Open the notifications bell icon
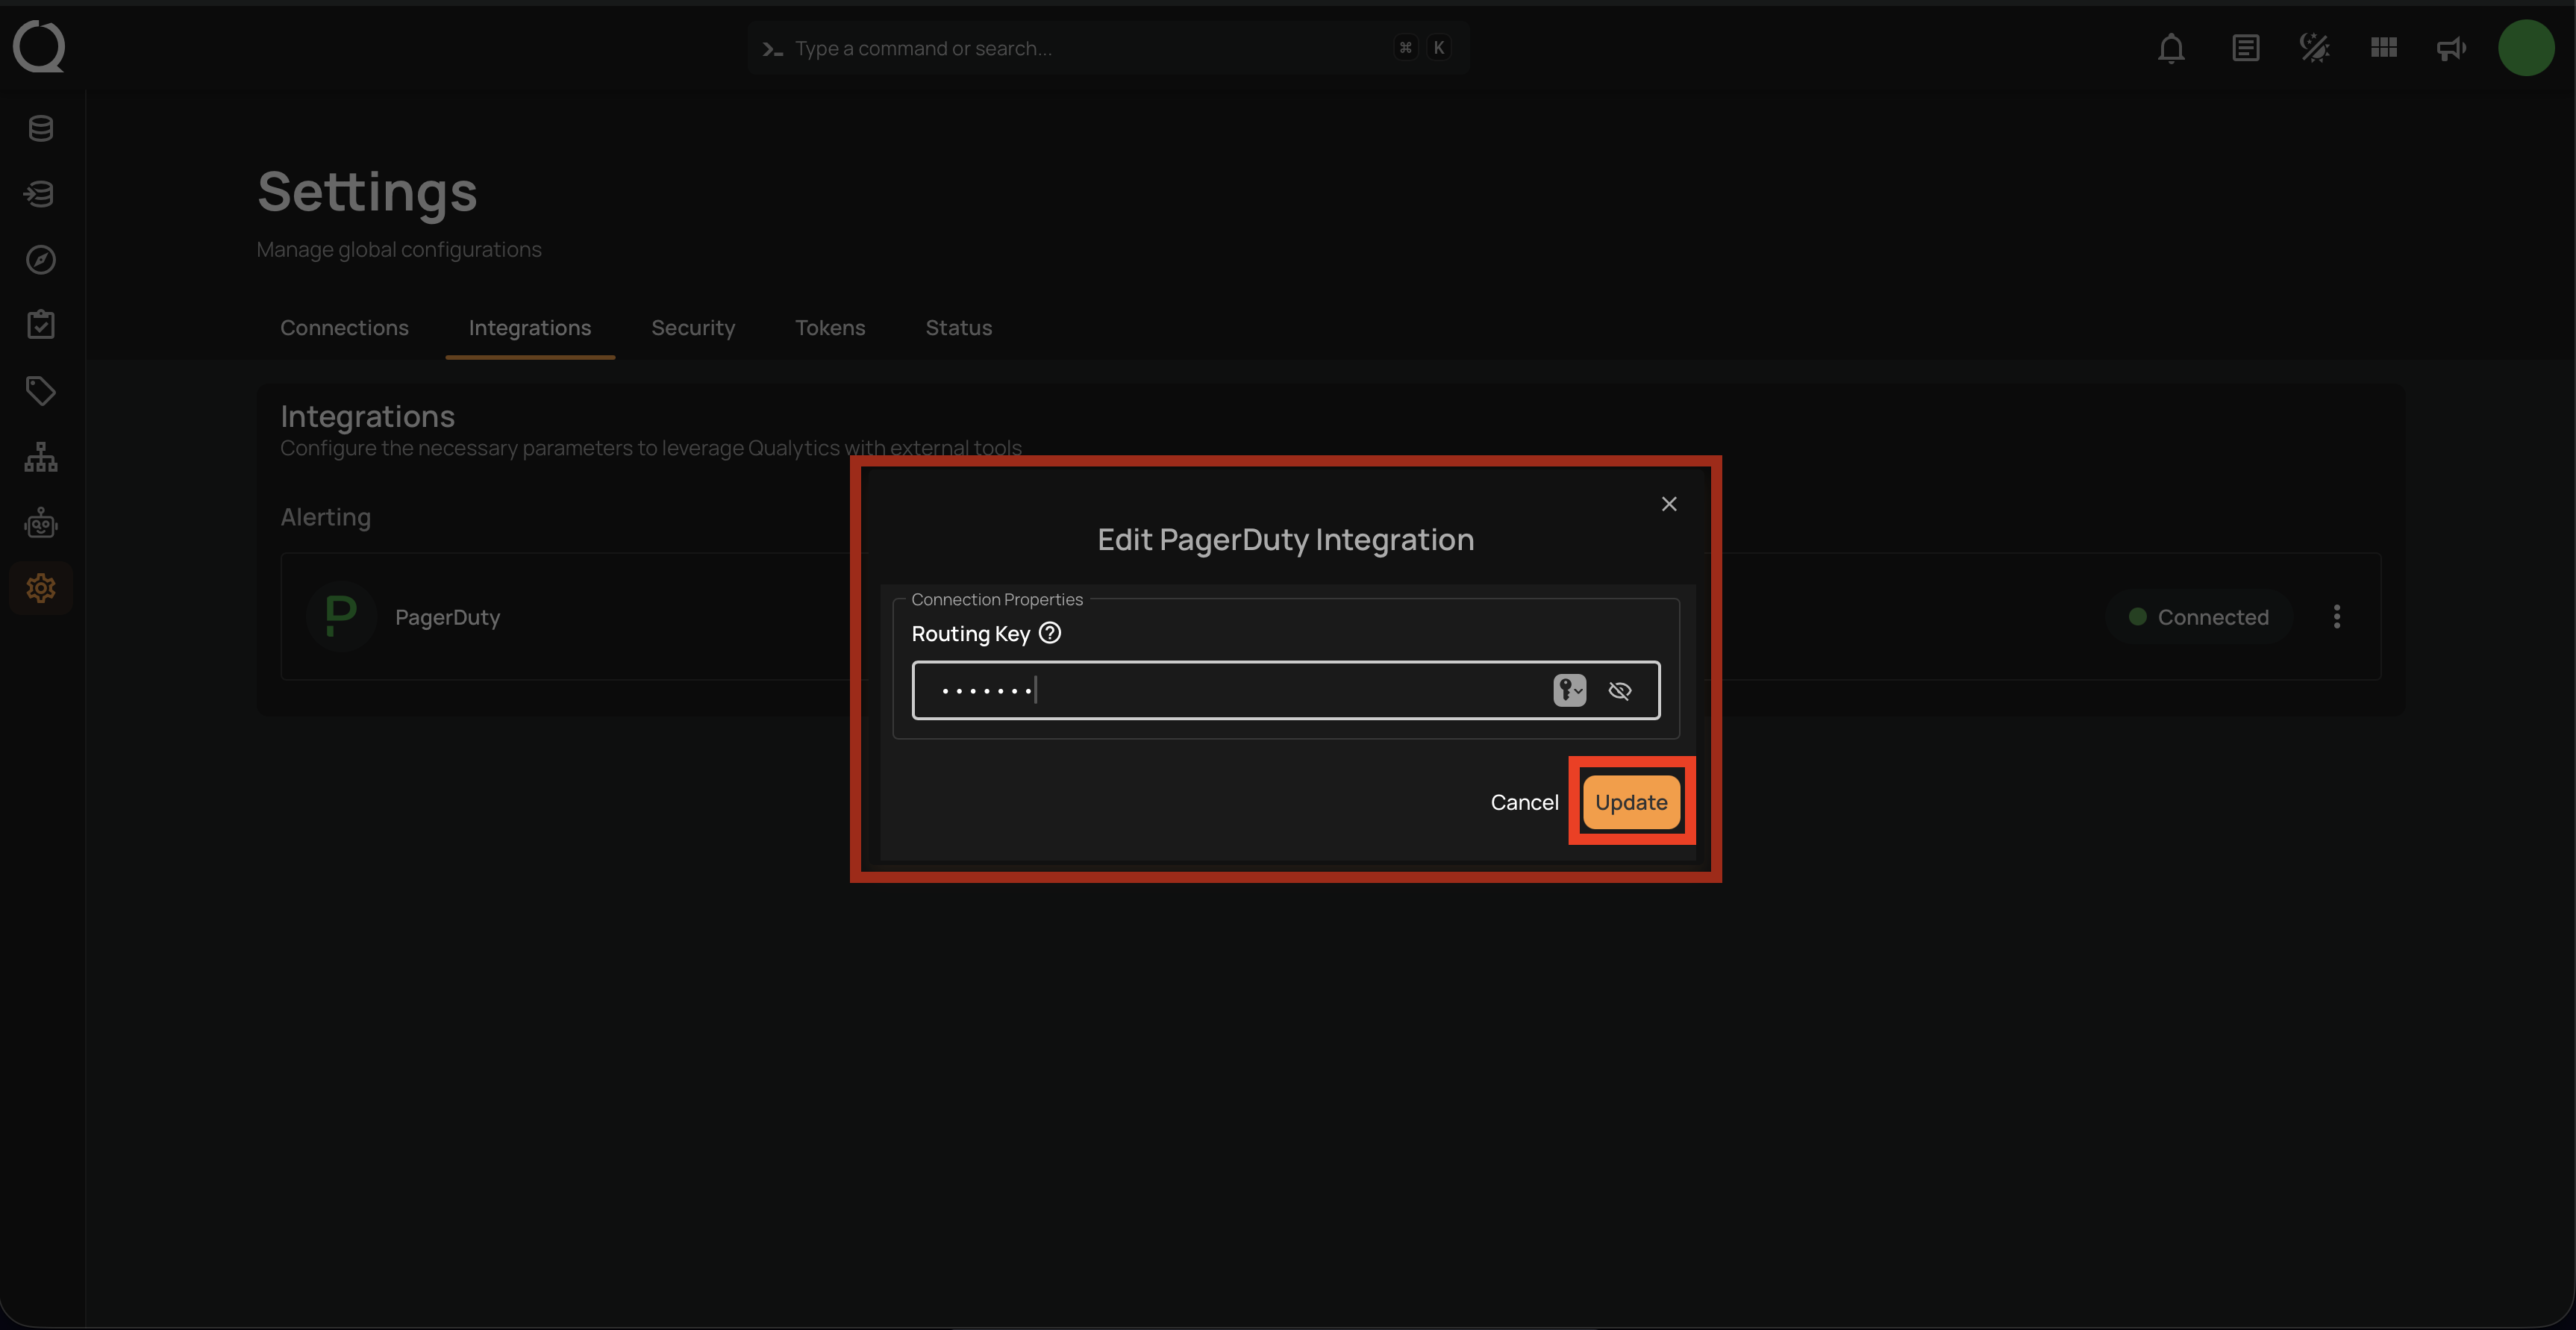Image resolution: width=2576 pixels, height=1330 pixels. point(2170,48)
